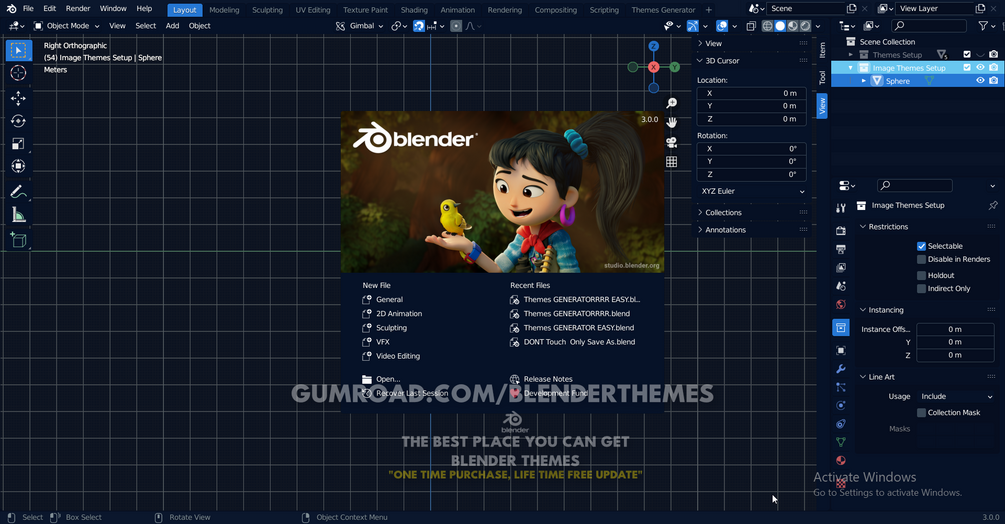Open the Material properties tab

pyautogui.click(x=841, y=461)
